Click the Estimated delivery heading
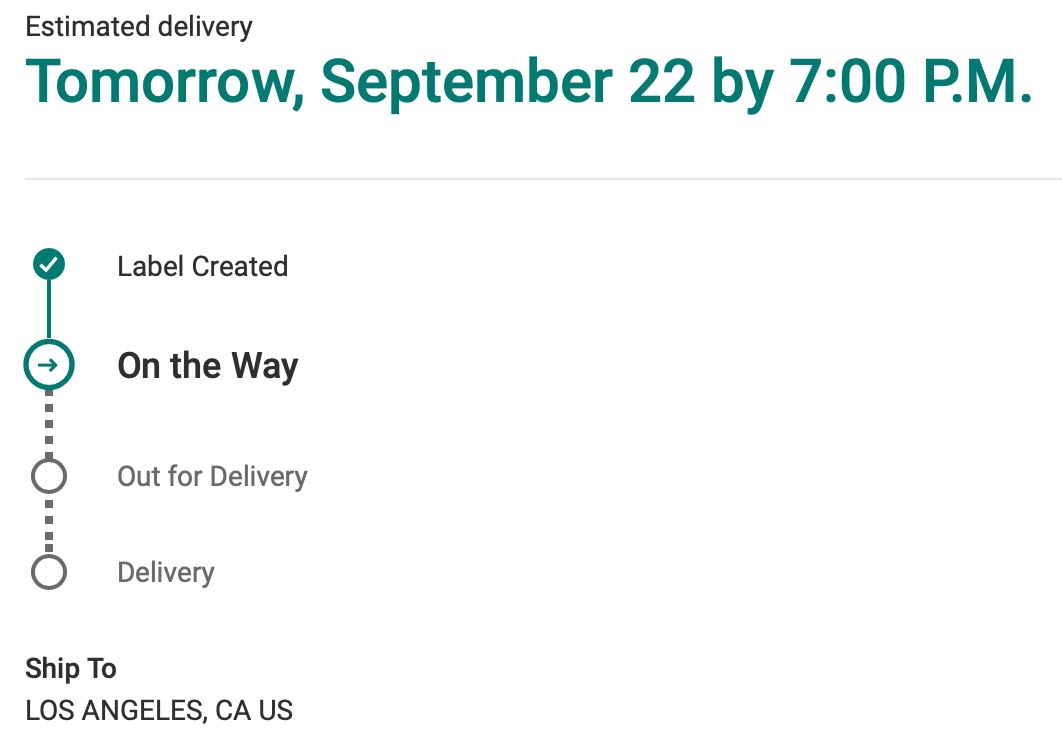The image size is (1062, 754). pyautogui.click(x=139, y=27)
